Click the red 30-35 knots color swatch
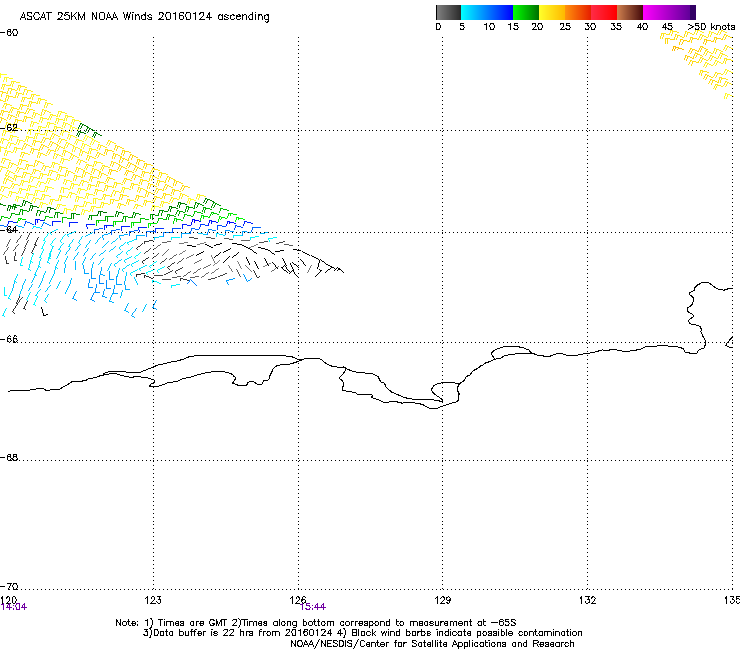 pos(604,12)
